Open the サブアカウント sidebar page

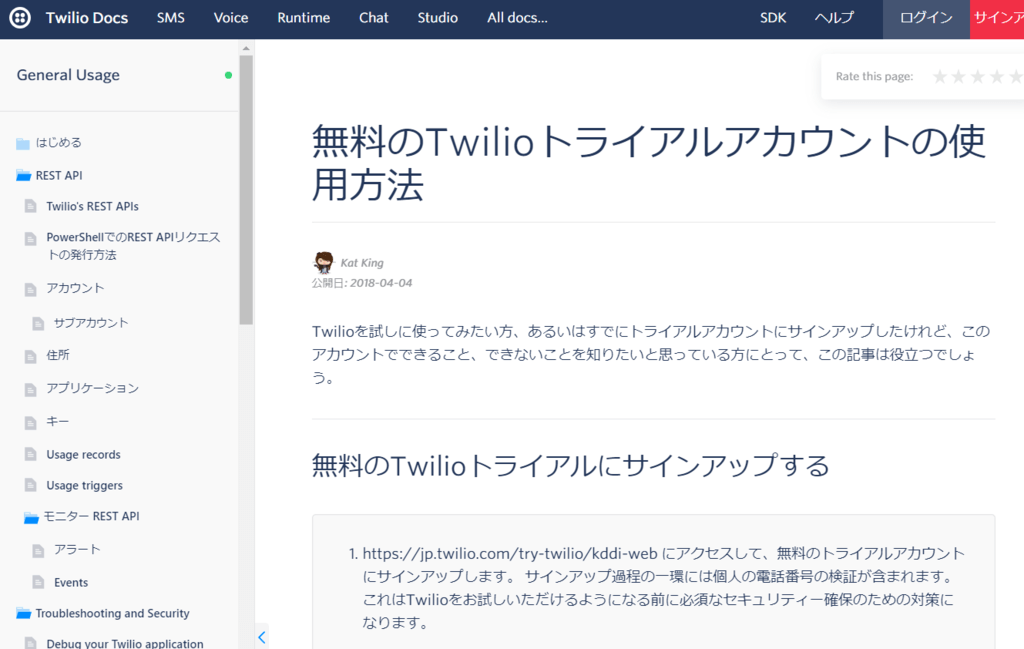[x=91, y=323]
